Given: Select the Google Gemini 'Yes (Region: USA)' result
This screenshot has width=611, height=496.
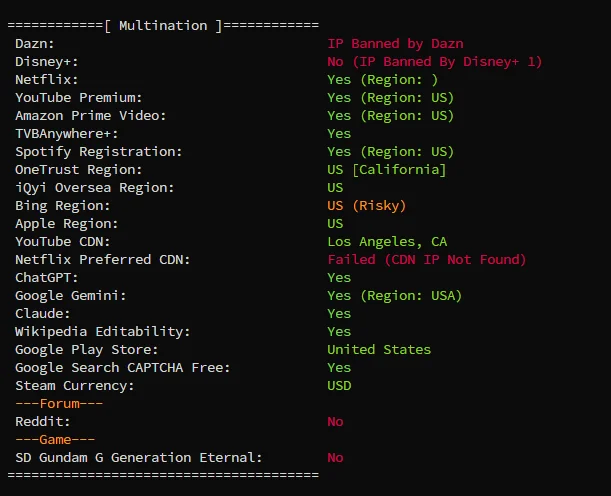Looking at the screenshot, I should click(394, 296).
